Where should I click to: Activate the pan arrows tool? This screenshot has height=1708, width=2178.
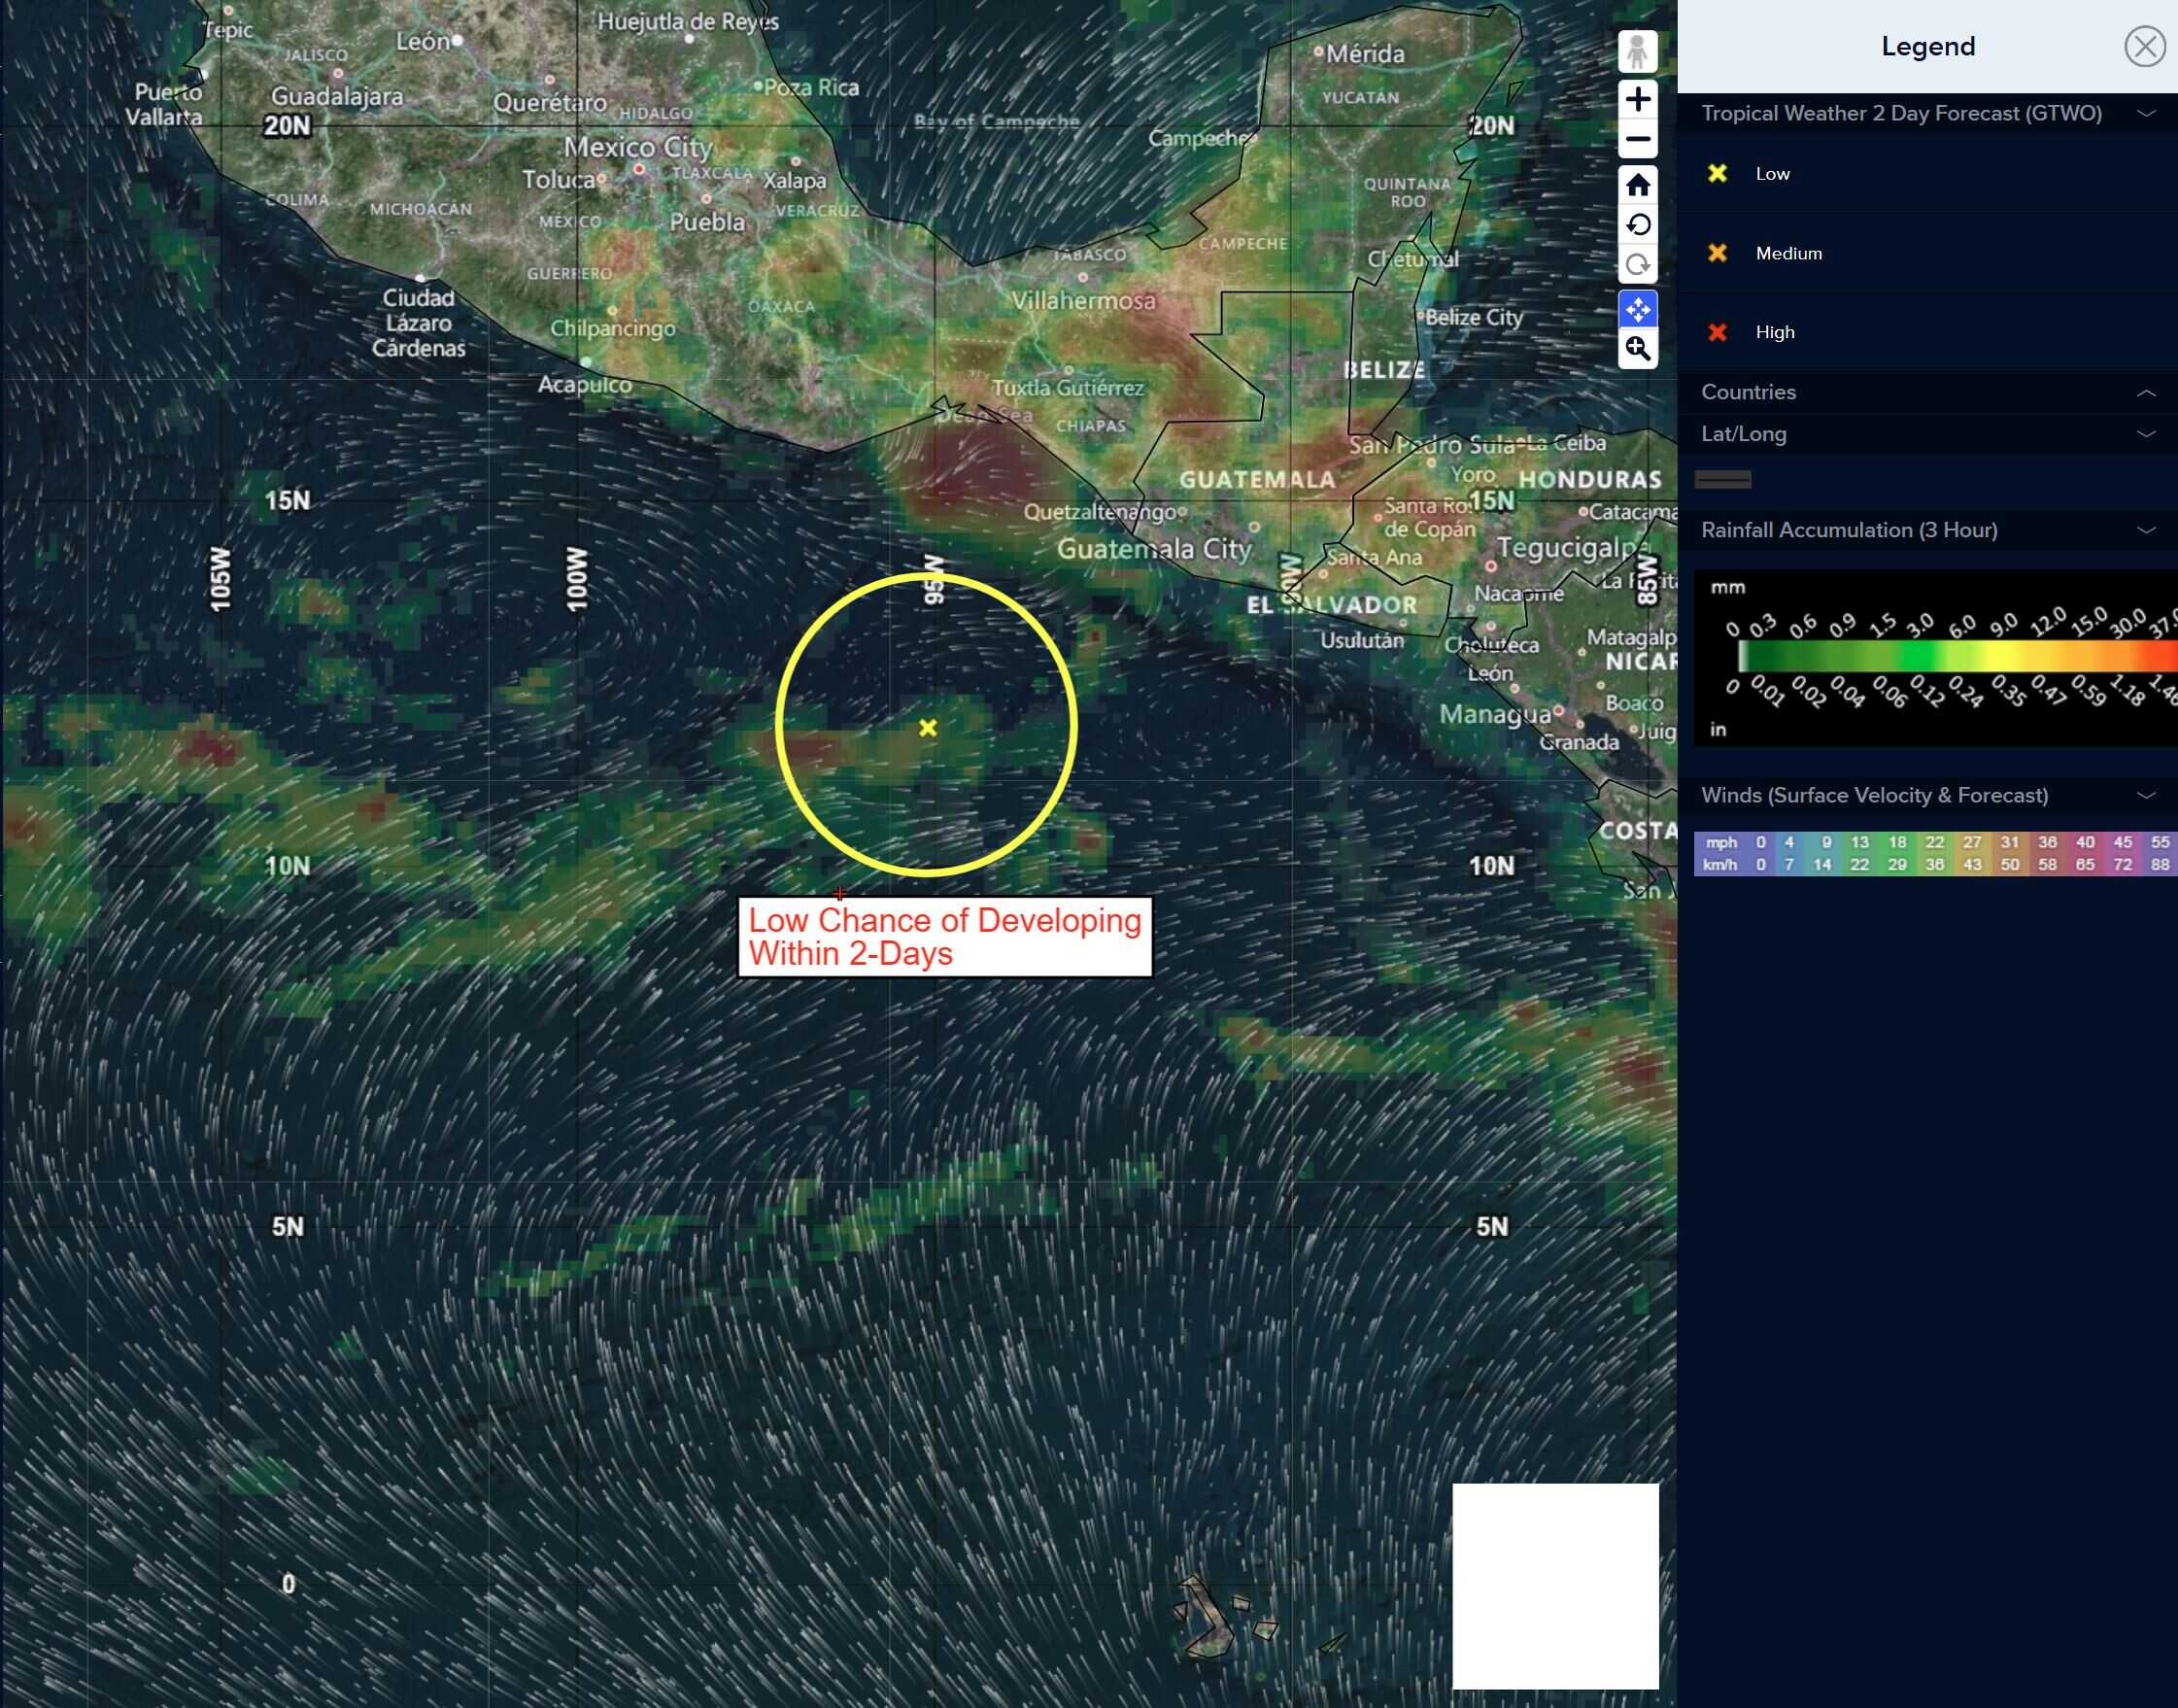(1637, 310)
